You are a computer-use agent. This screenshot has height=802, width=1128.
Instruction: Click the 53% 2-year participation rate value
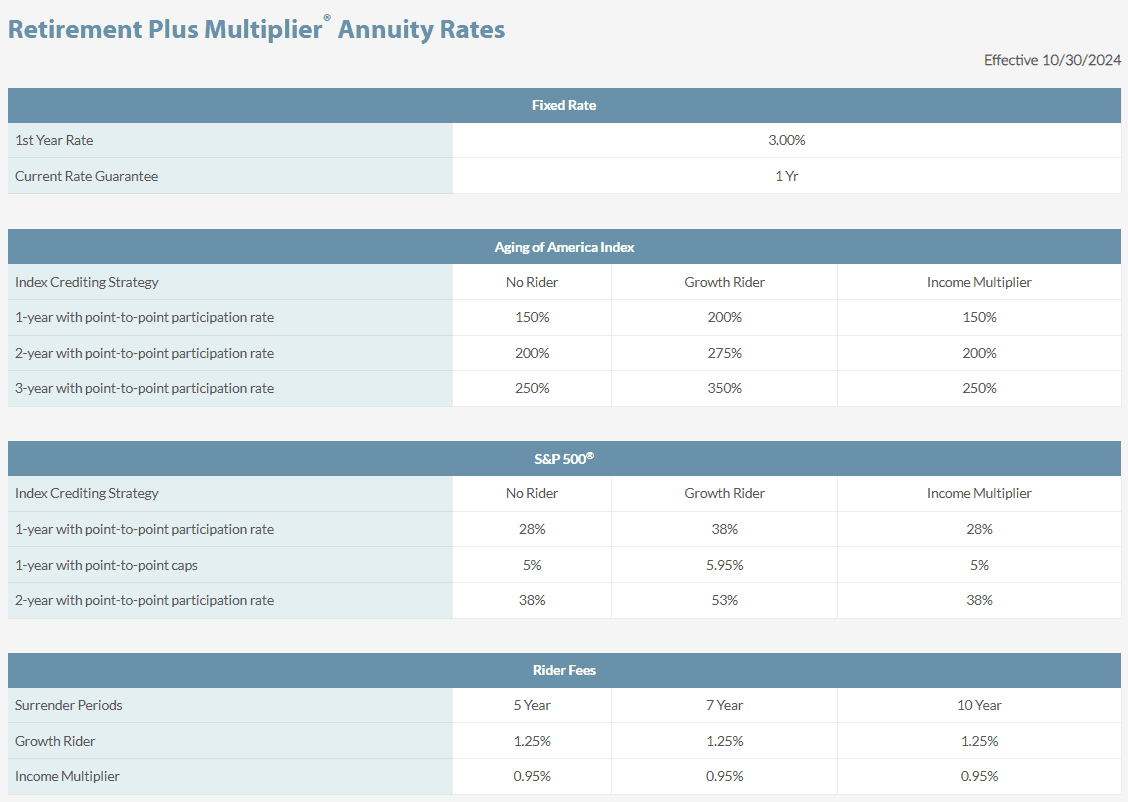(x=724, y=600)
